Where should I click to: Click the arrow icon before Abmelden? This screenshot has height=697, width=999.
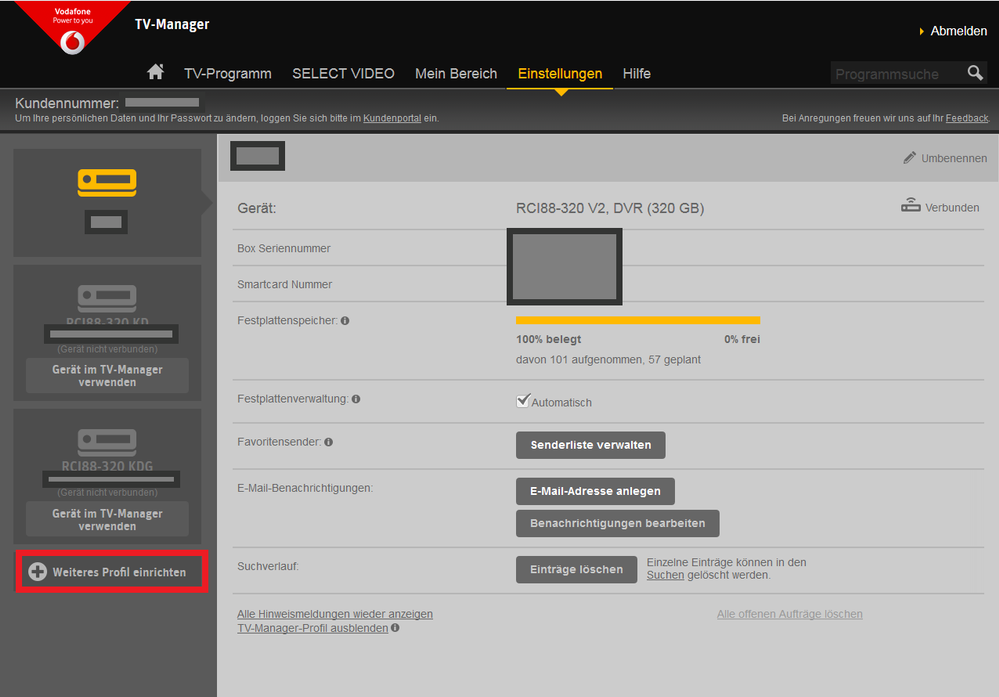[x=921, y=31]
